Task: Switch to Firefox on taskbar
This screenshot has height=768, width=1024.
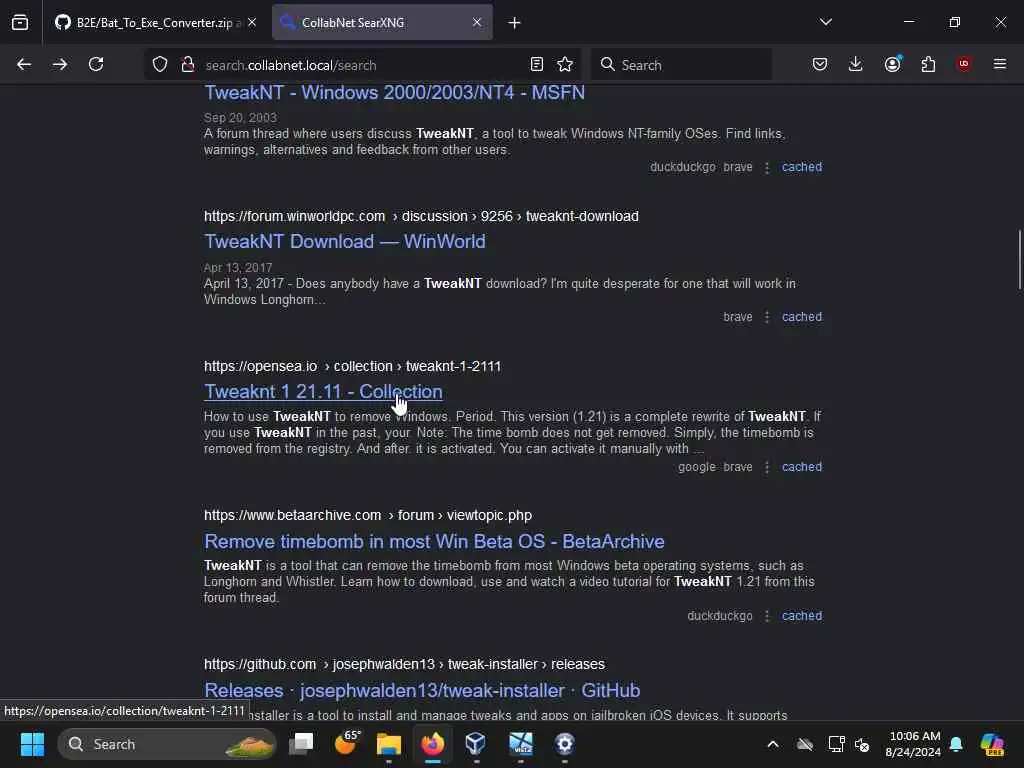Action: pos(432,744)
